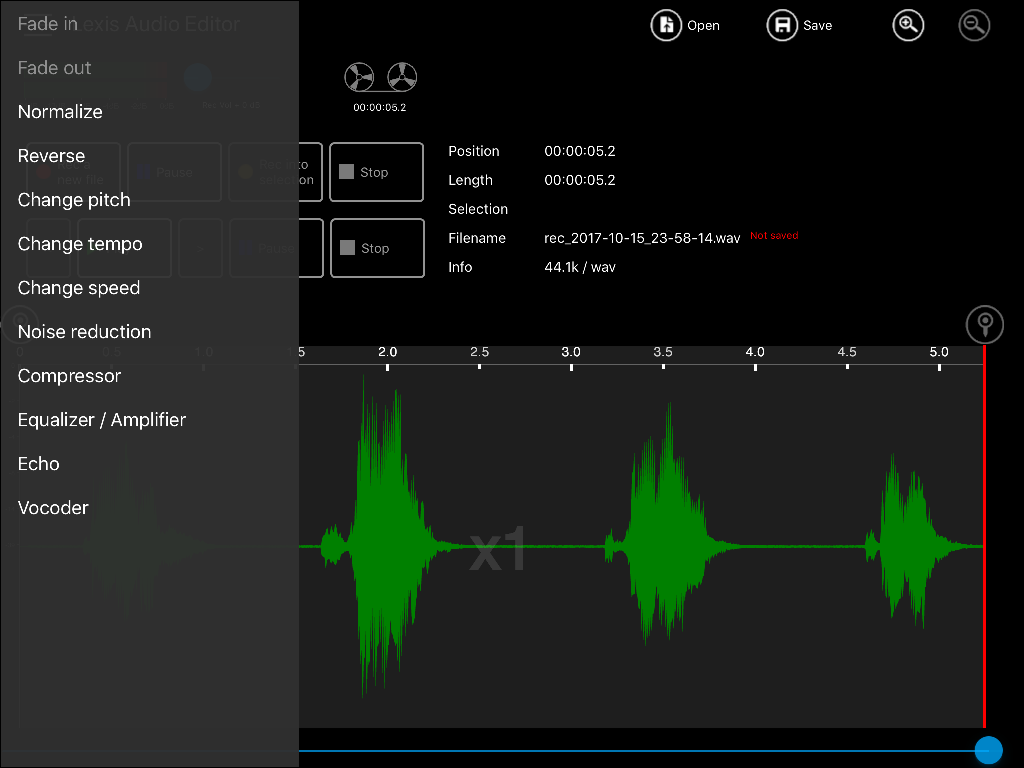Click the 2.0 mark on the ruler
Image resolution: width=1024 pixels, height=768 pixels.
click(x=387, y=352)
